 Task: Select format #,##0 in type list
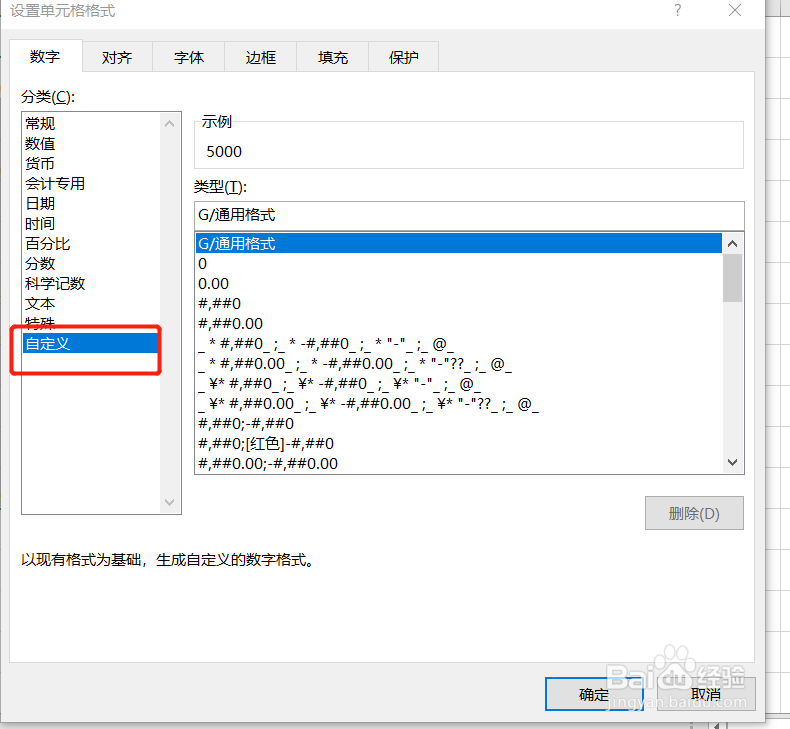click(458, 303)
